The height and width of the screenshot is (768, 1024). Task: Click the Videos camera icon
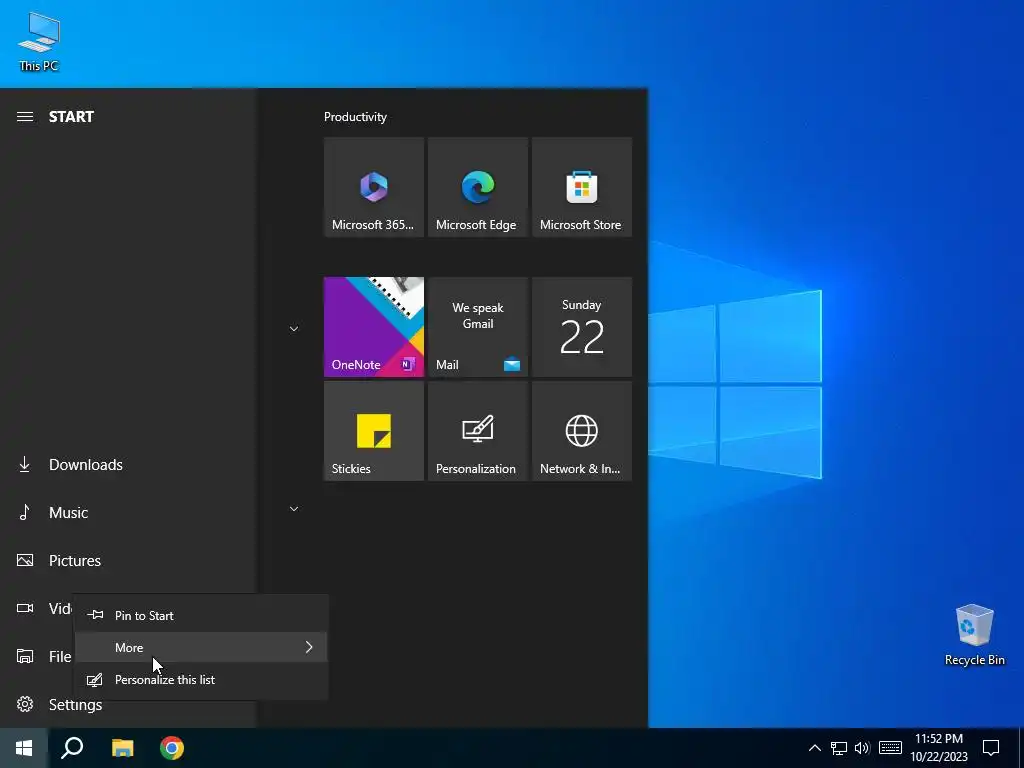(x=25, y=608)
